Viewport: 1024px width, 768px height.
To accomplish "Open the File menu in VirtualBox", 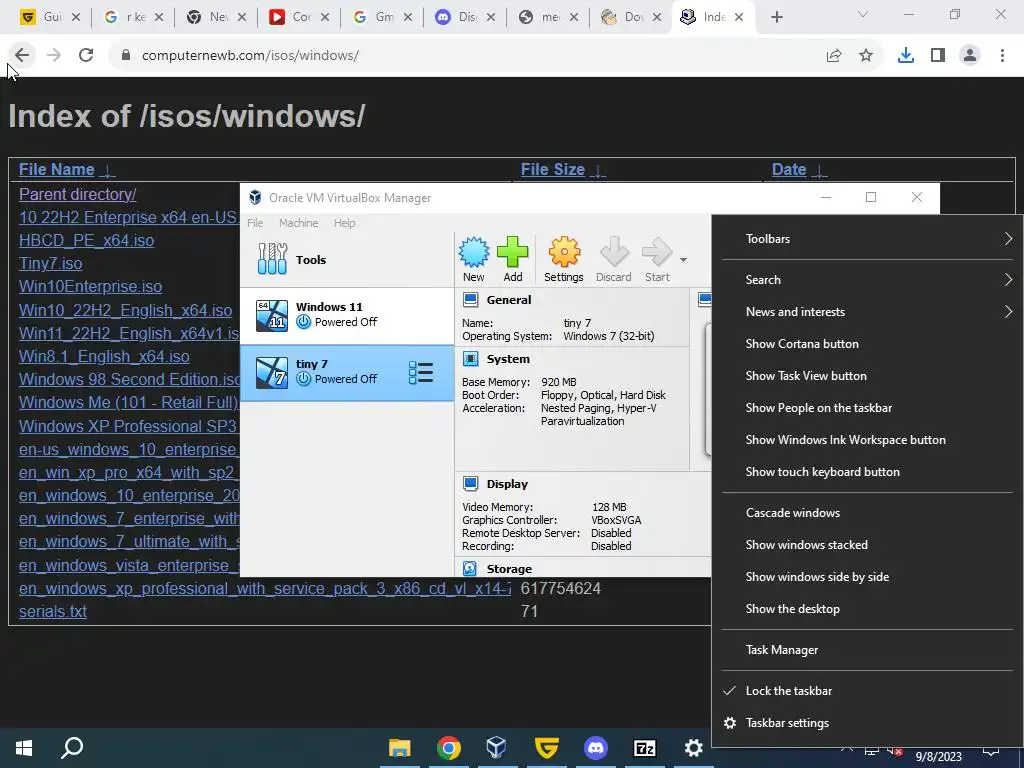I will point(255,223).
